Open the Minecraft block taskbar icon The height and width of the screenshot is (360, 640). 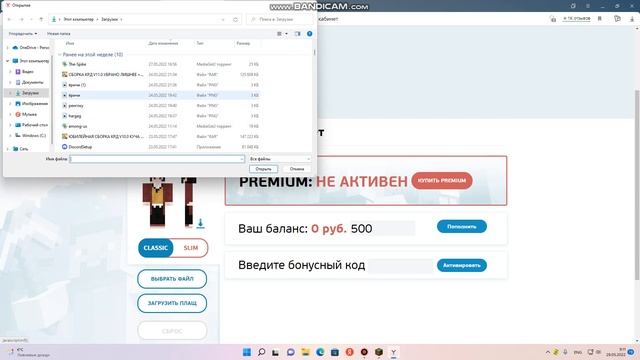[x=379, y=352]
